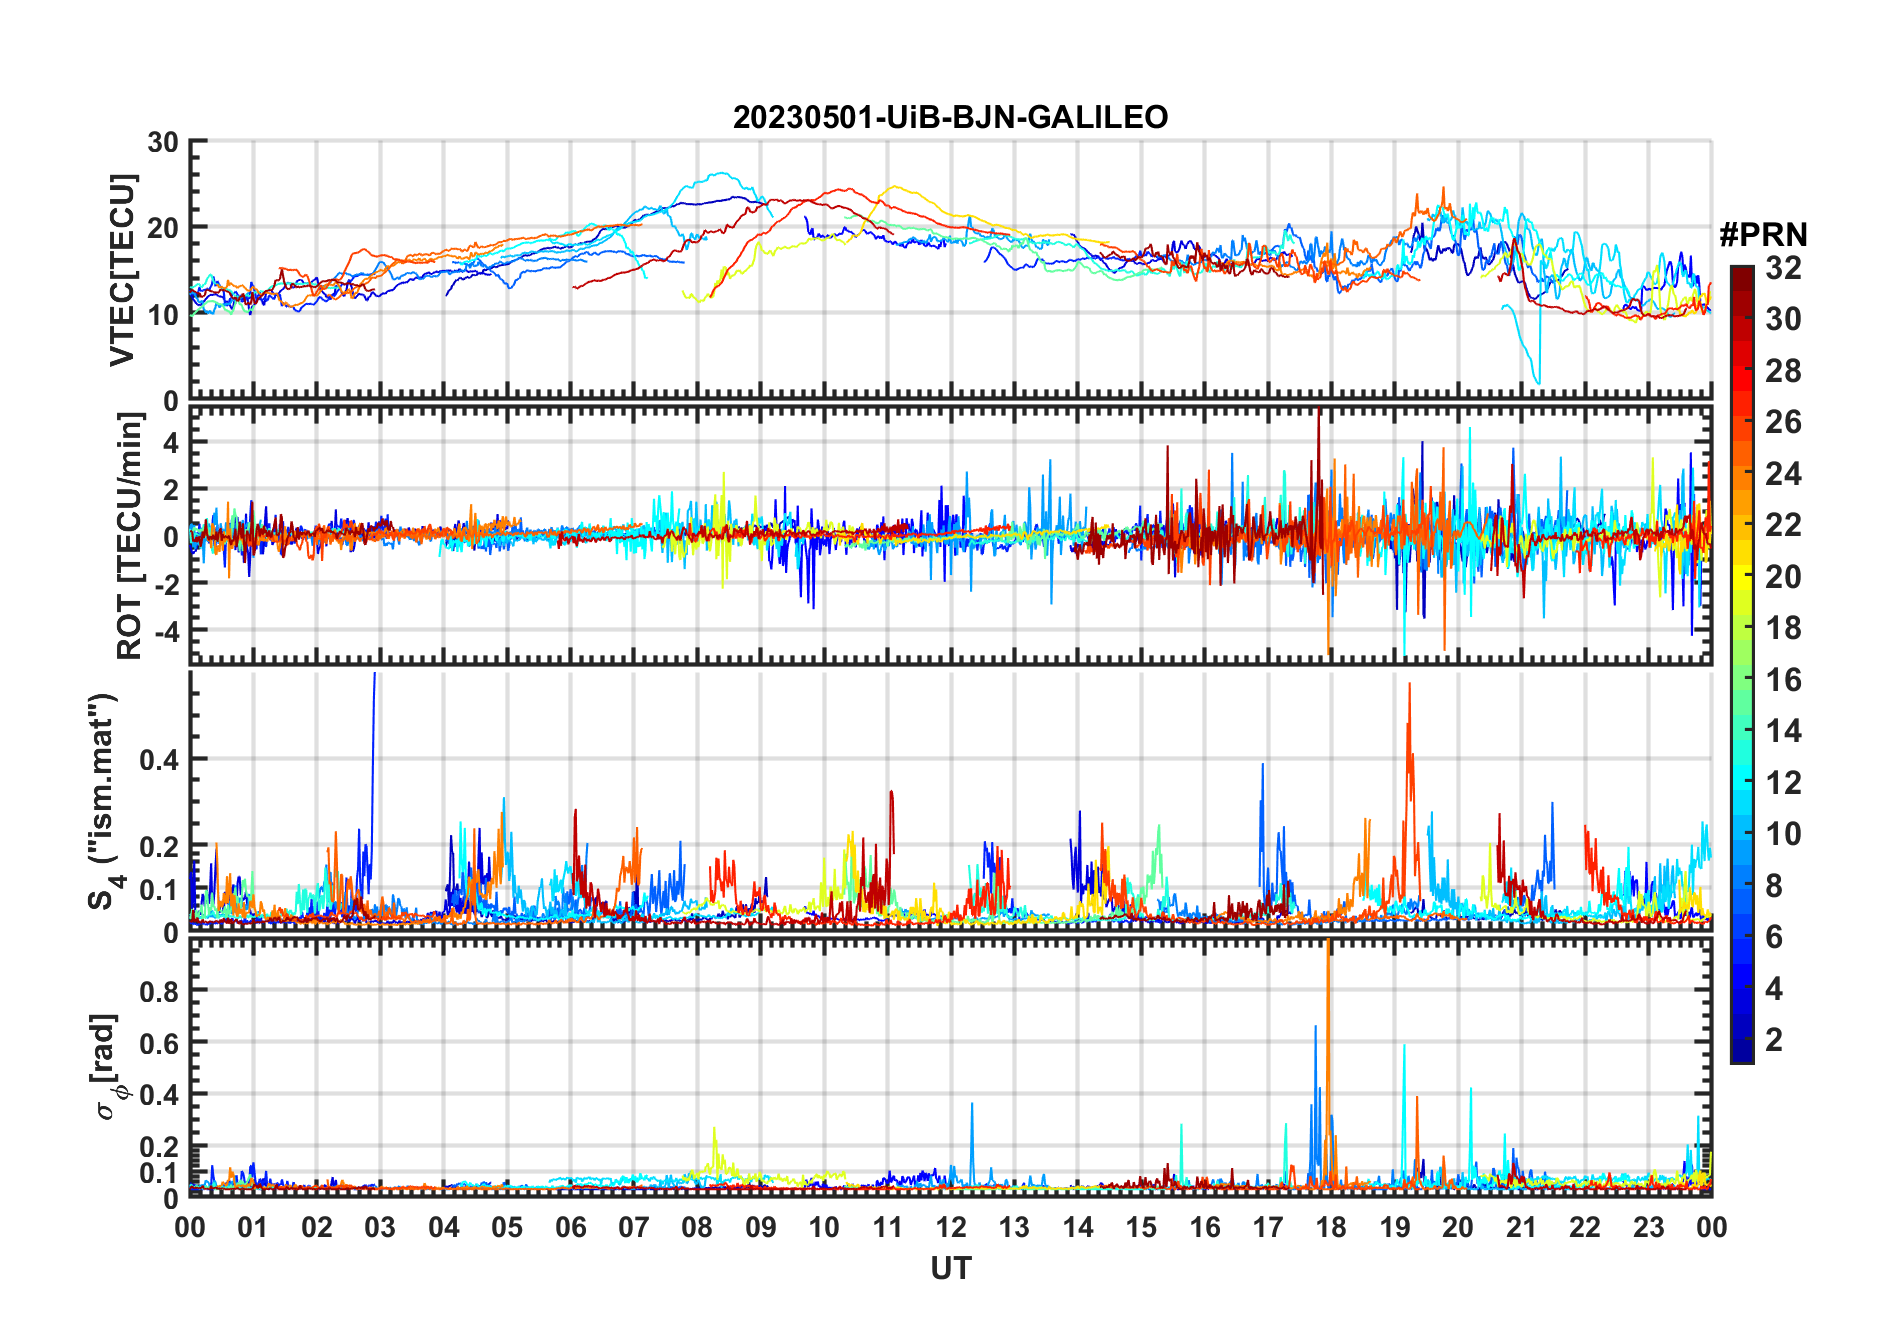Click the ROT axis tick label -2
Viewport: 1902px width, 1330px height.
tap(166, 584)
